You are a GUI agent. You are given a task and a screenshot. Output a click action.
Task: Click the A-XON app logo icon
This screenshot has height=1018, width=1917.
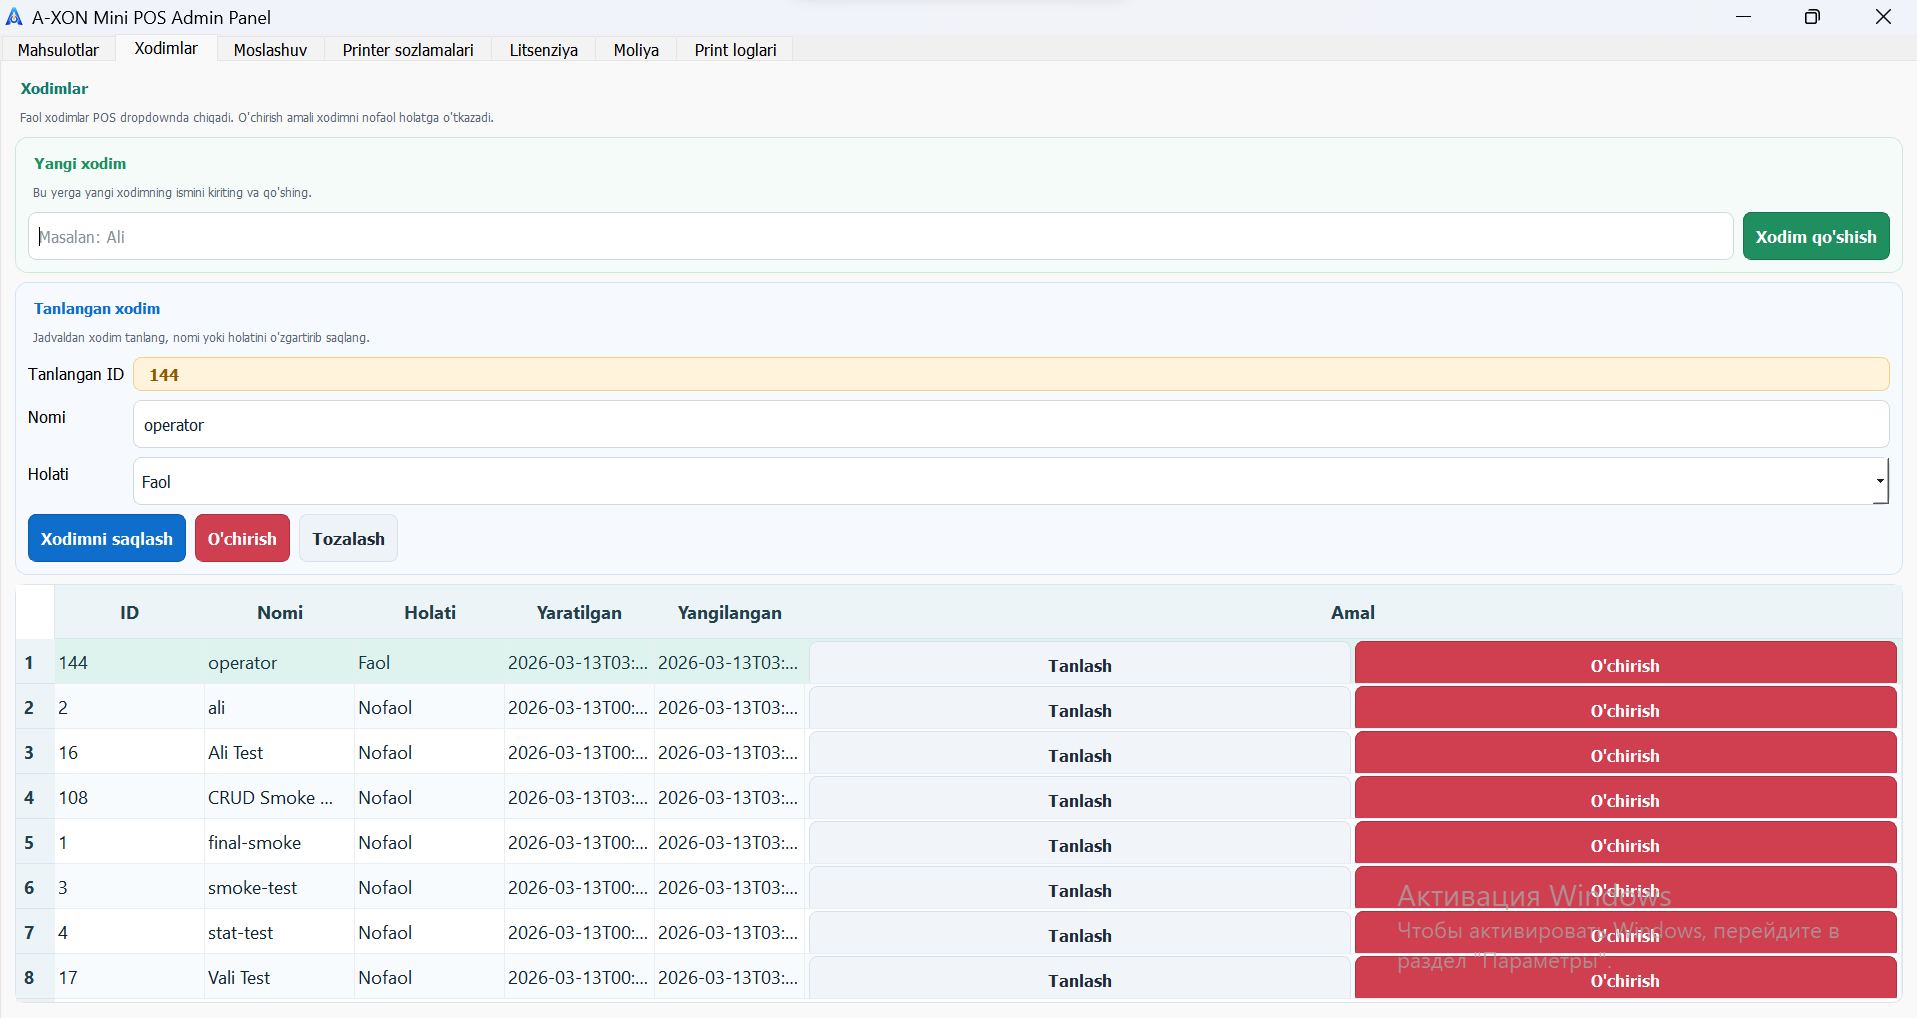pos(14,17)
